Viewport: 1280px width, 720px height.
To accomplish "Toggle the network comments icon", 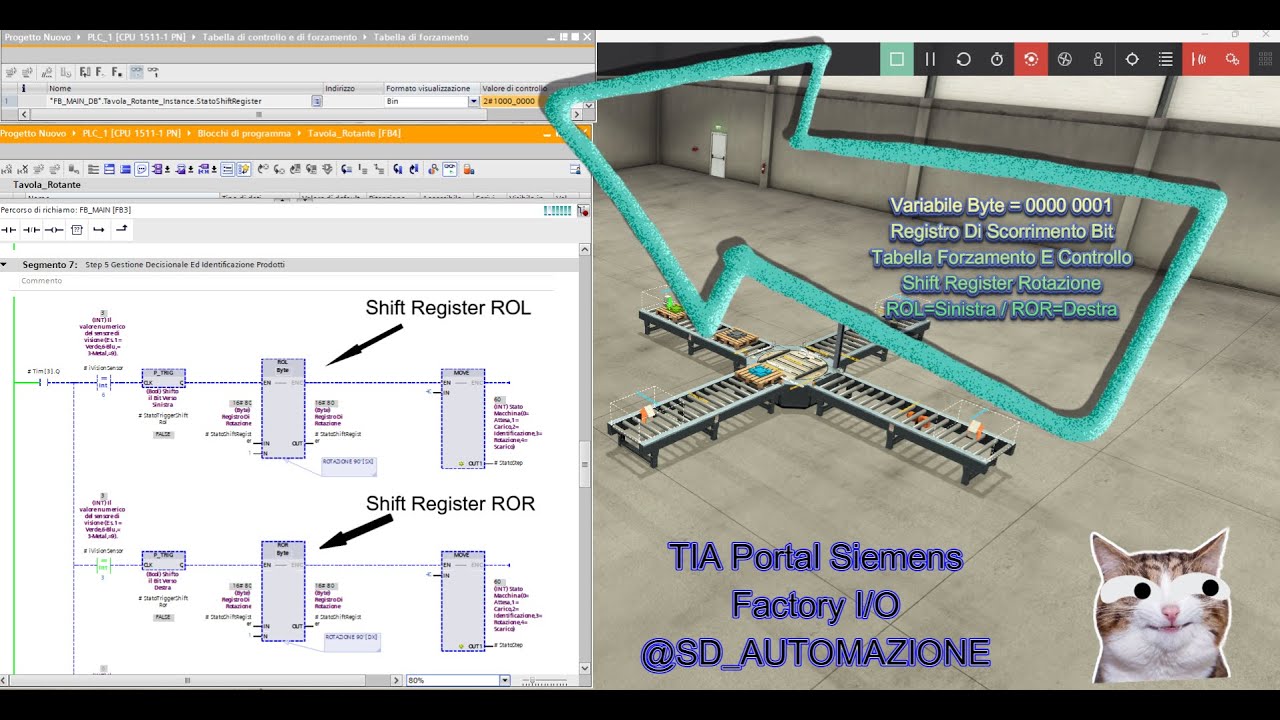I will pyautogui.click(x=228, y=169).
